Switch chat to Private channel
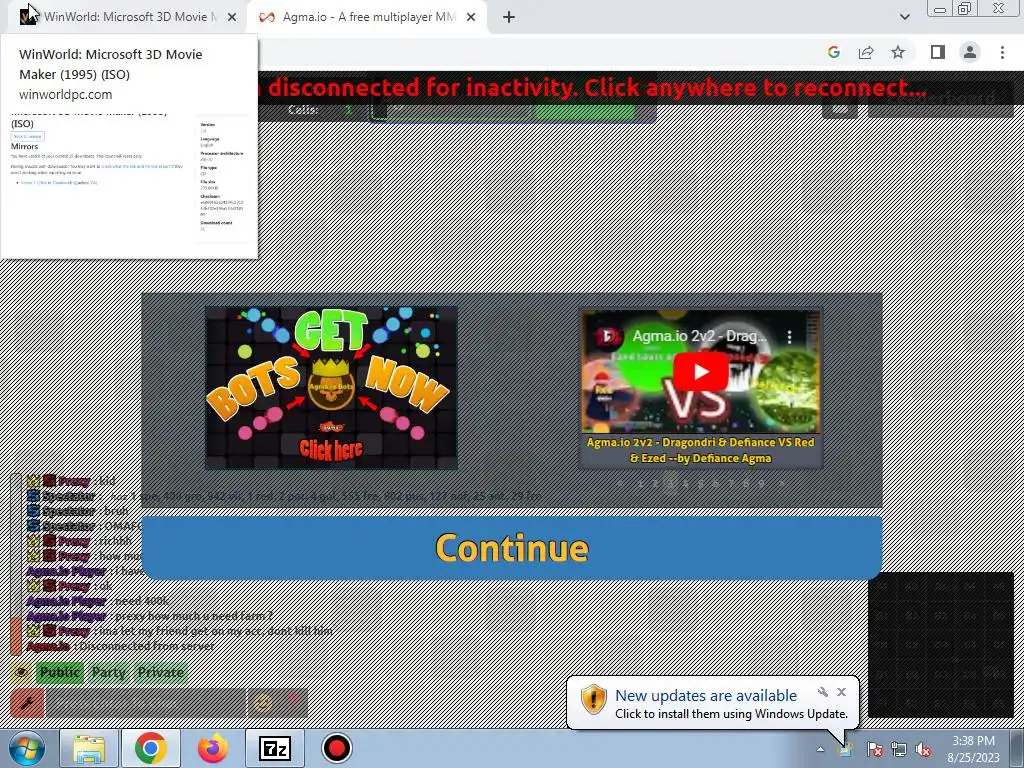The image size is (1024, 768). (x=161, y=672)
